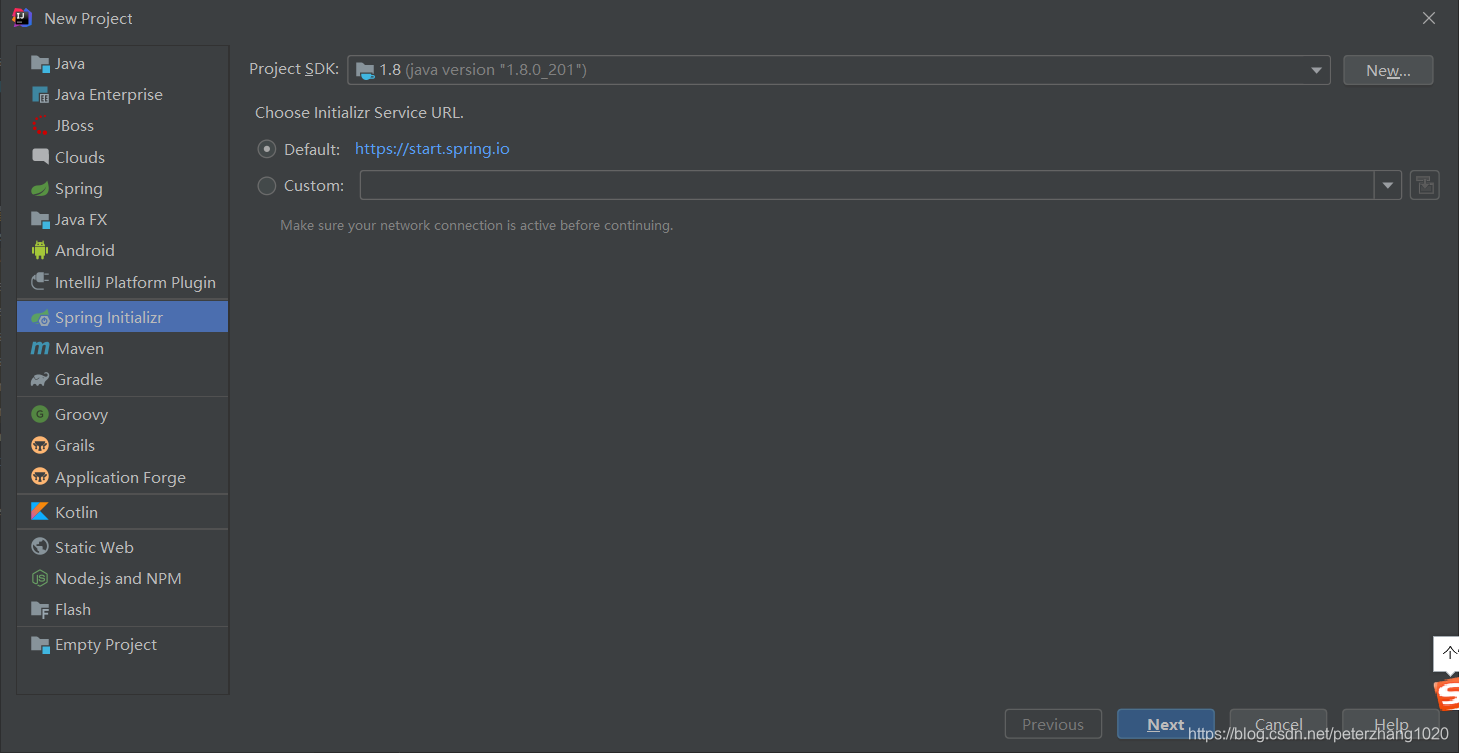This screenshot has width=1459, height=753.
Task: Select Application Forge label in list
Action: pos(120,477)
